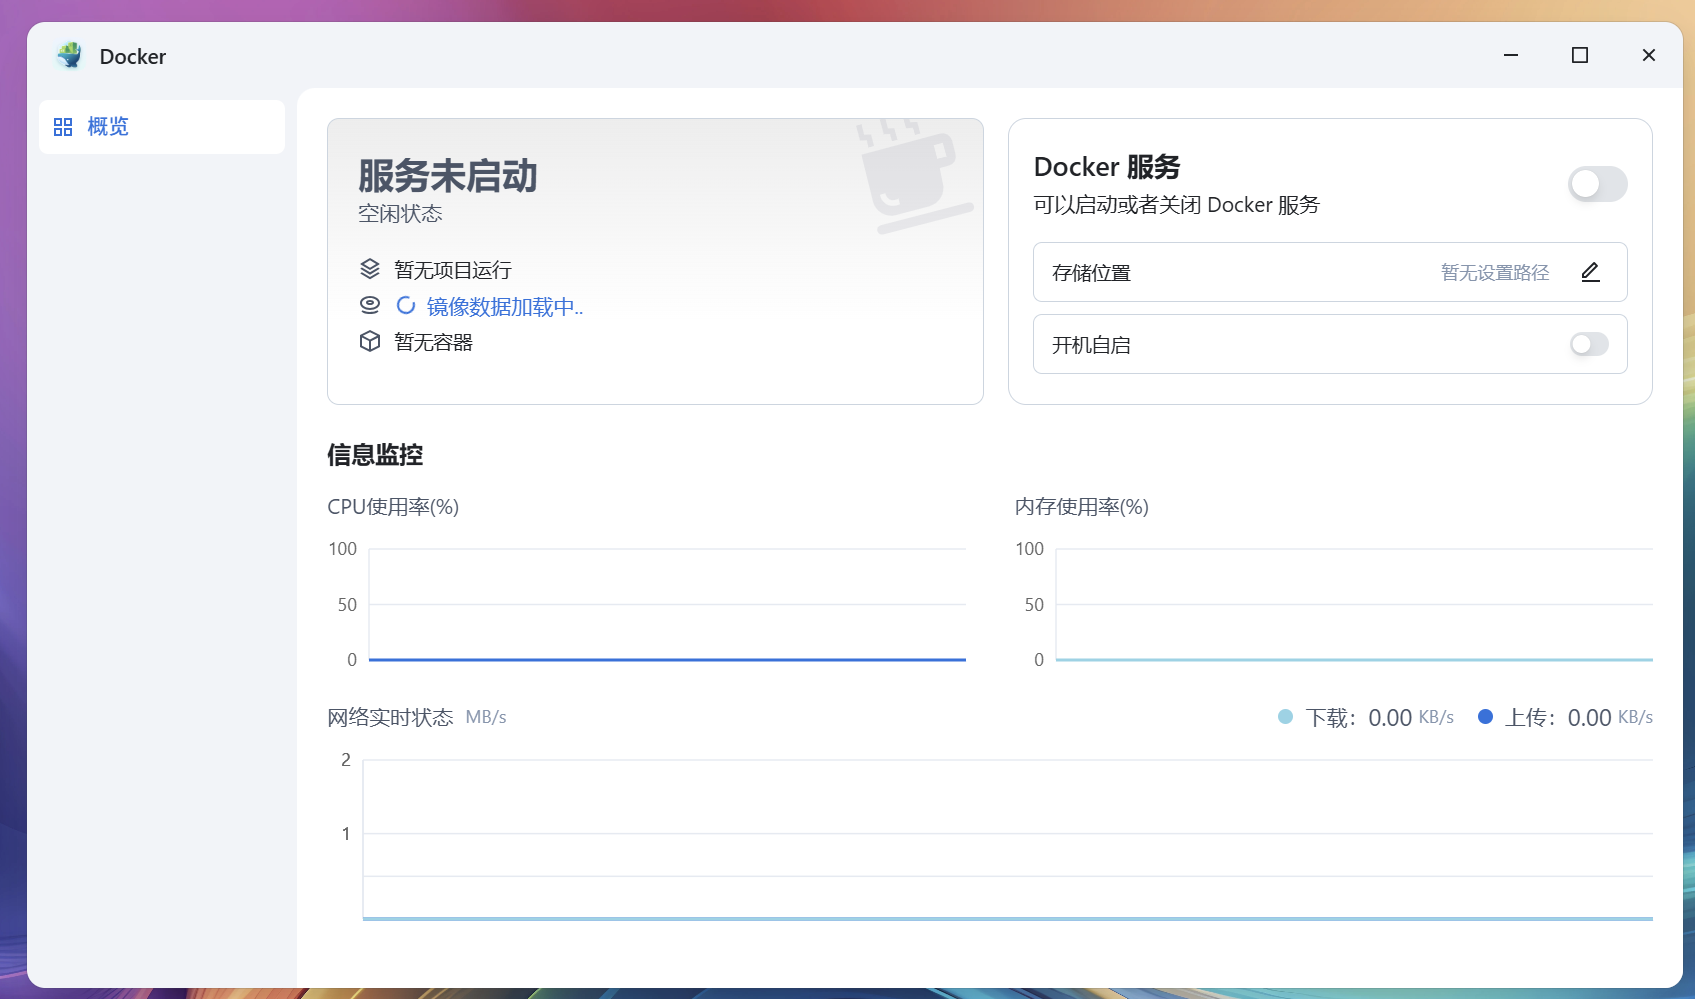The image size is (1695, 999).
Task: Close the Docker window
Action: click(1649, 55)
